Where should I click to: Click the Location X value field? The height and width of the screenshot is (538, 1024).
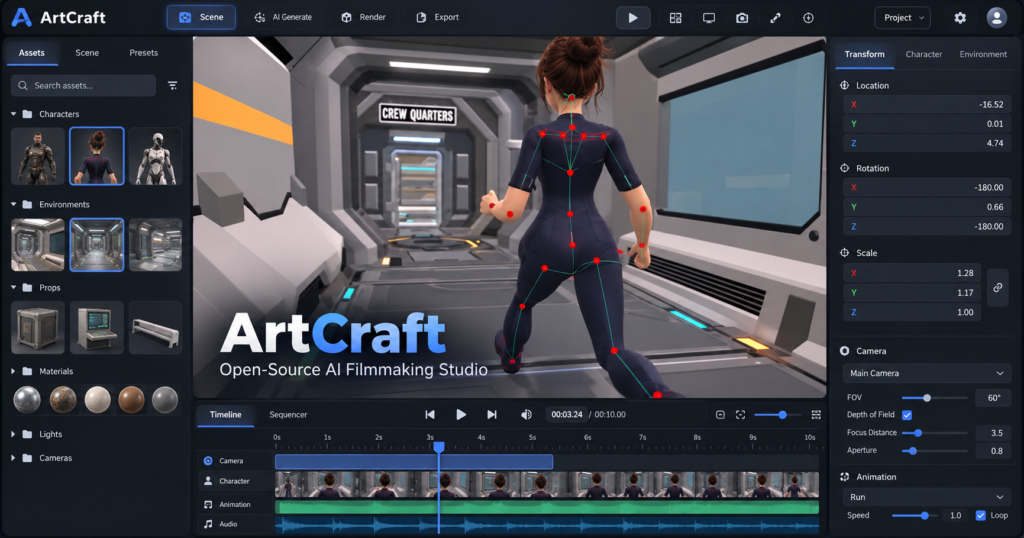tap(926, 104)
